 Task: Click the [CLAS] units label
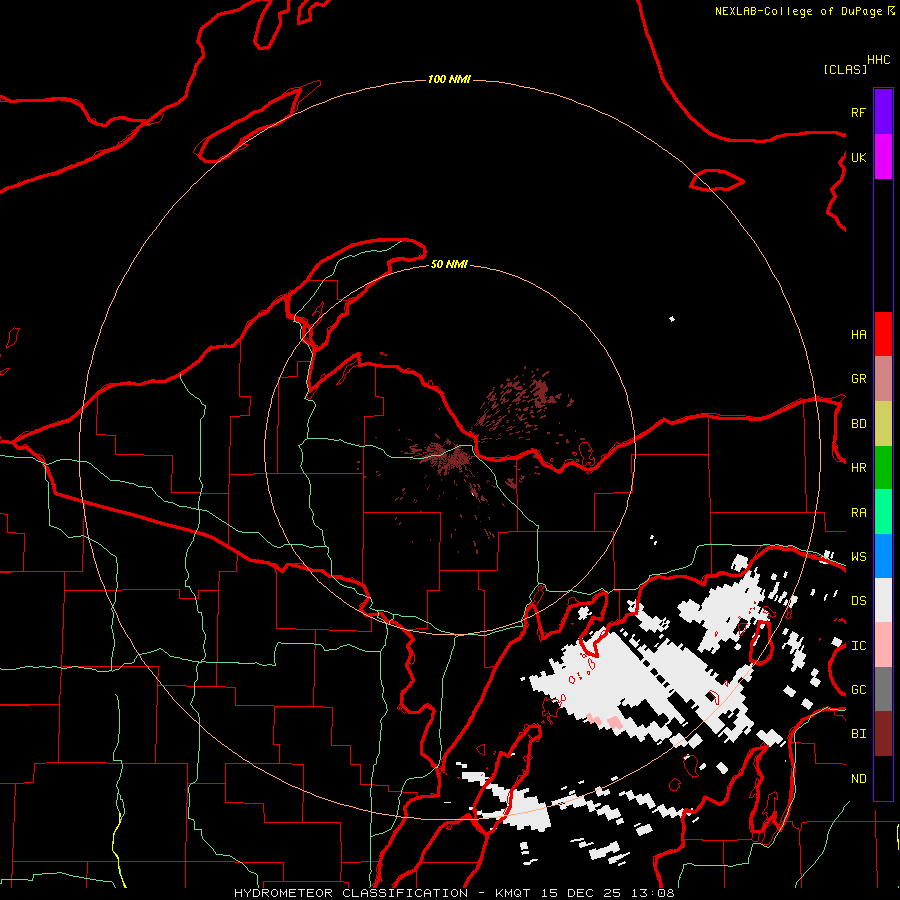click(845, 69)
